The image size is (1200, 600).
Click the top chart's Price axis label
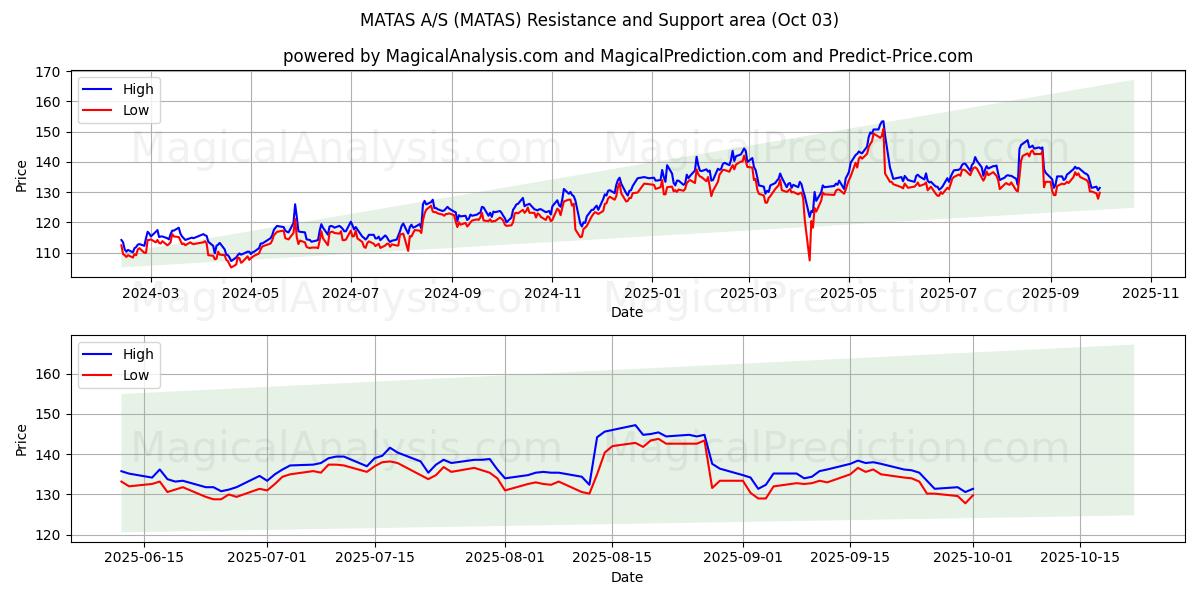(x=22, y=174)
